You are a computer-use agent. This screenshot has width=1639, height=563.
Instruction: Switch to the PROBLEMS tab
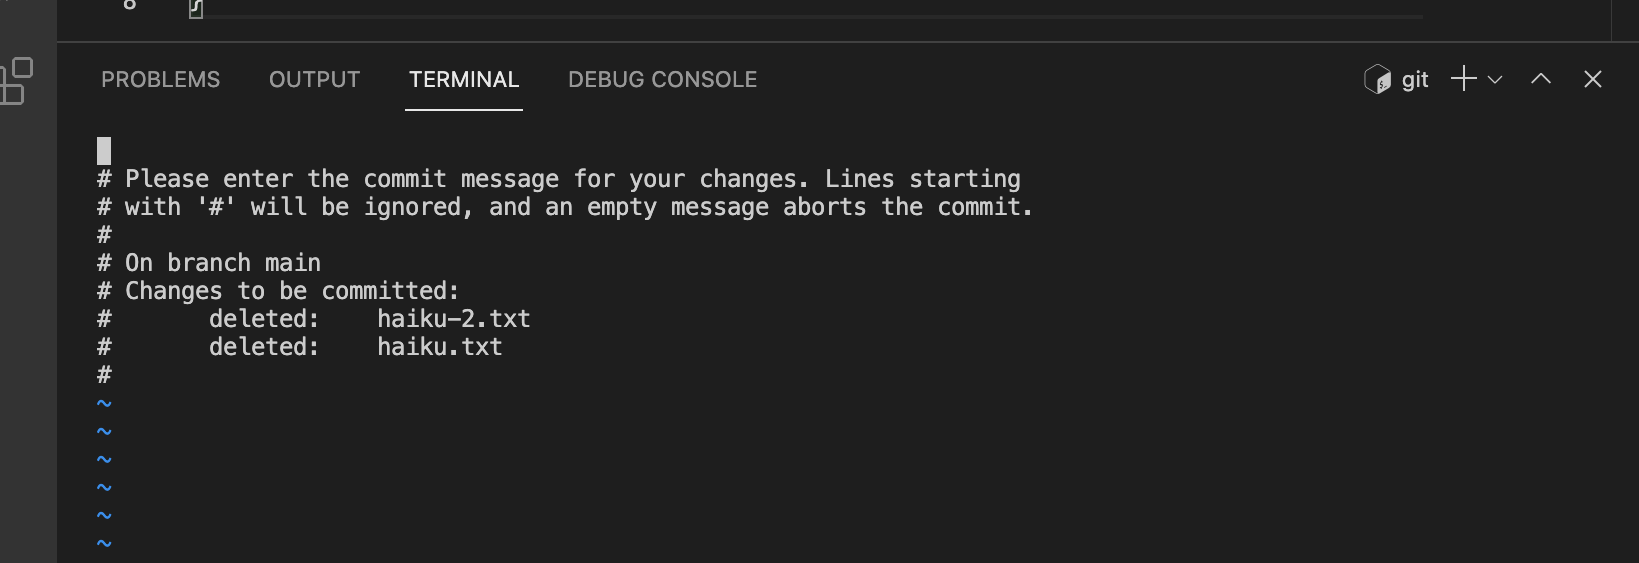[160, 80]
